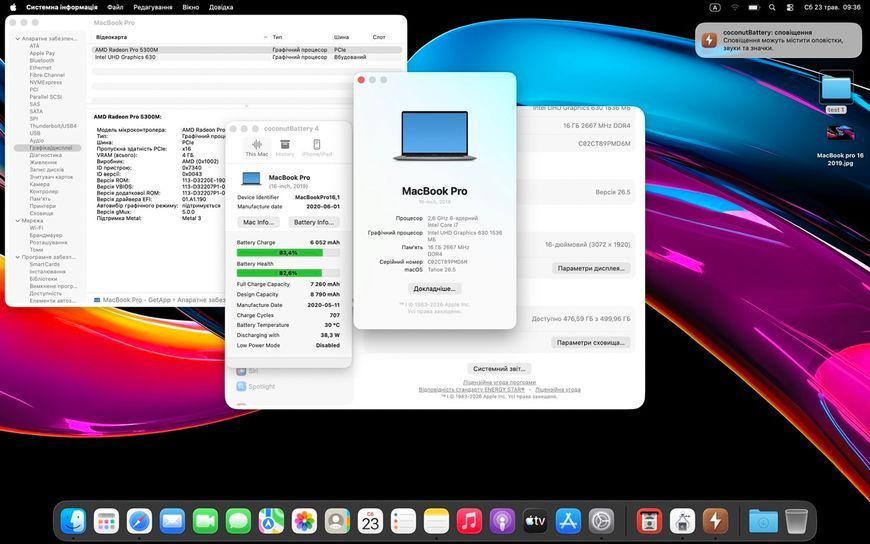
Task: Select NVMExpress in sidebar
Action: pos(45,82)
